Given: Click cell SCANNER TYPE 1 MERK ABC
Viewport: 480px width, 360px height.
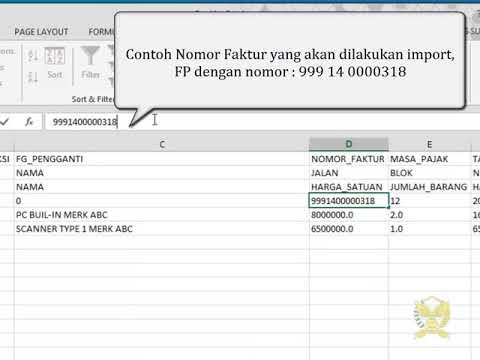Looking at the screenshot, I should click(162, 229).
